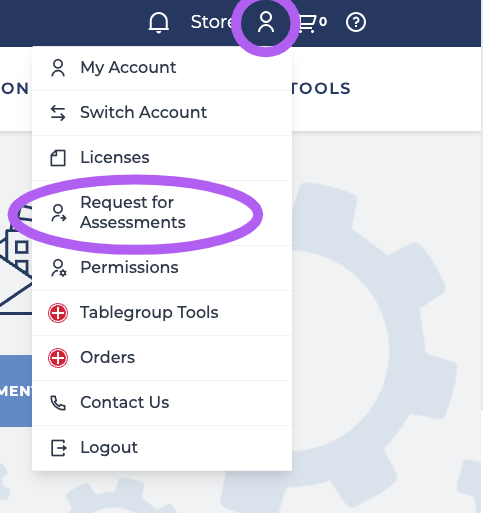The width and height of the screenshot is (483, 513).
Task: Open Orders from the dropdown menu
Action: (162, 358)
